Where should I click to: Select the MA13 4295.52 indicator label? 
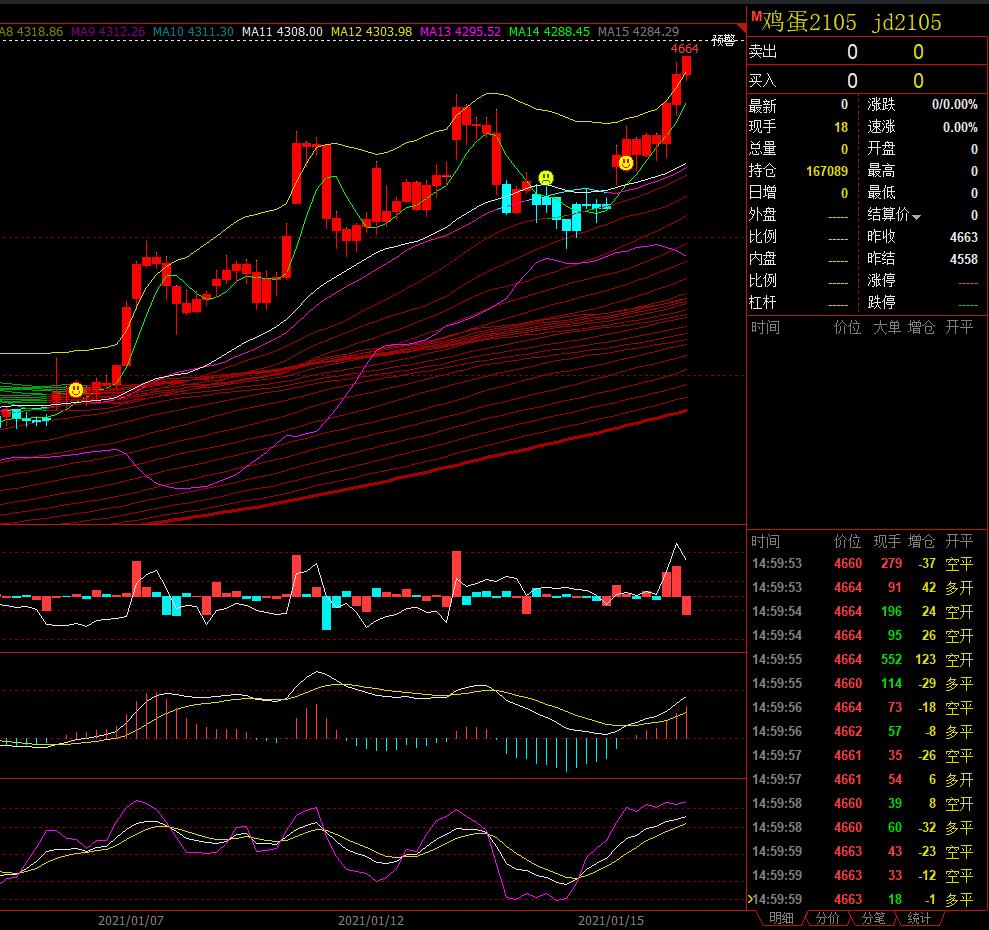[x=460, y=31]
